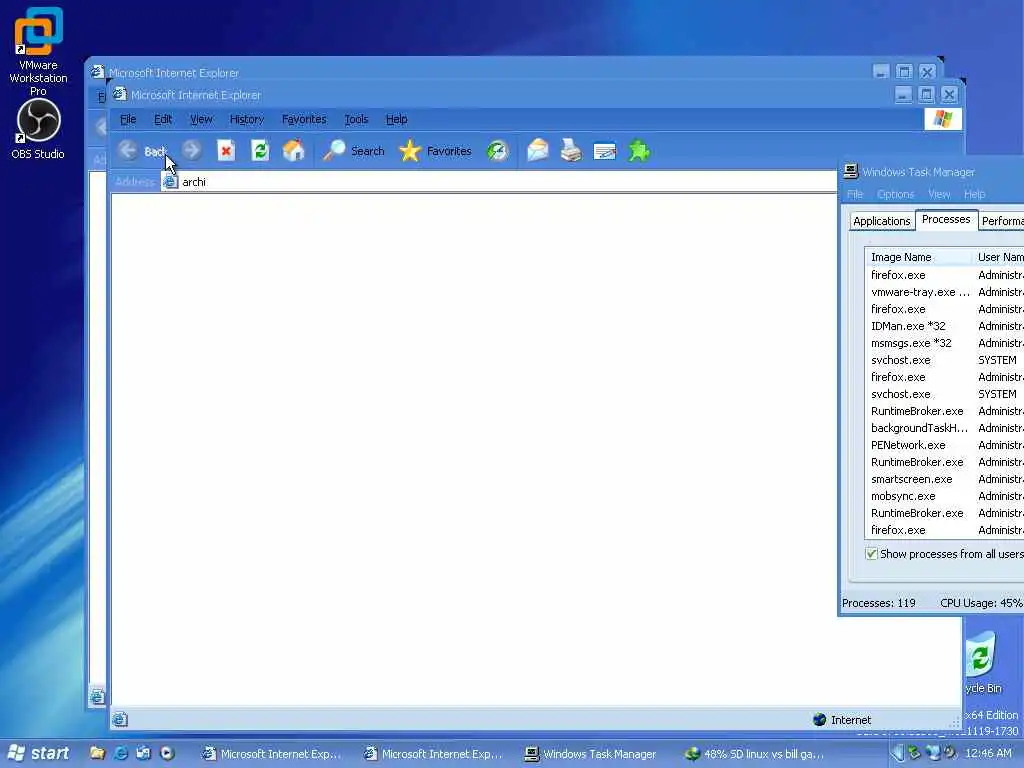
Task: Launch media player from Quick Launch
Action: click(167, 753)
